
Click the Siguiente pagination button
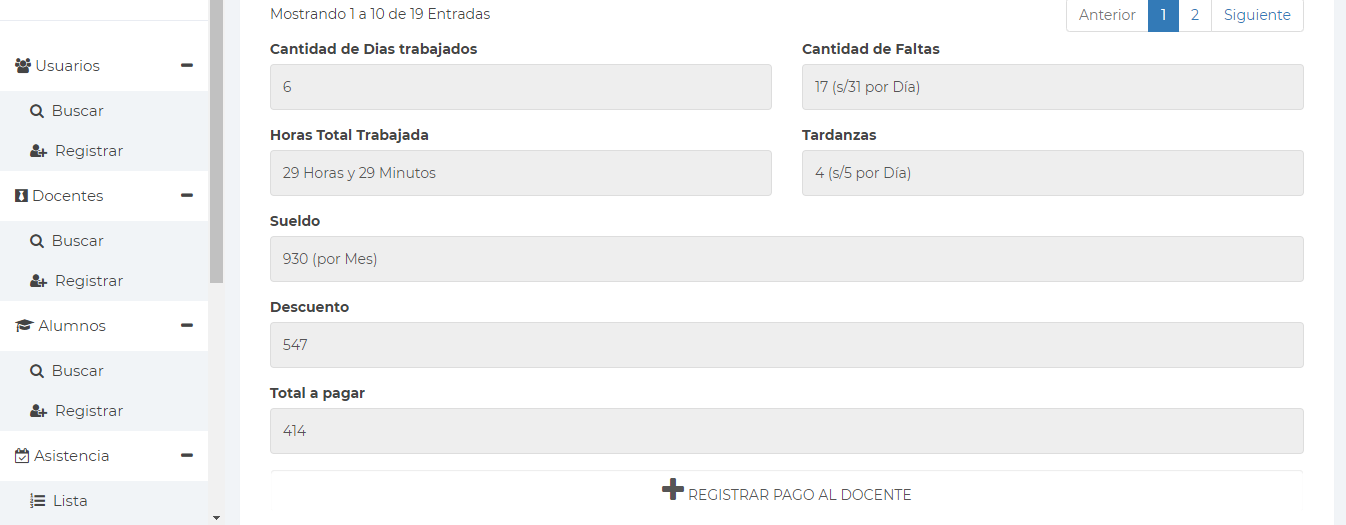(1257, 15)
